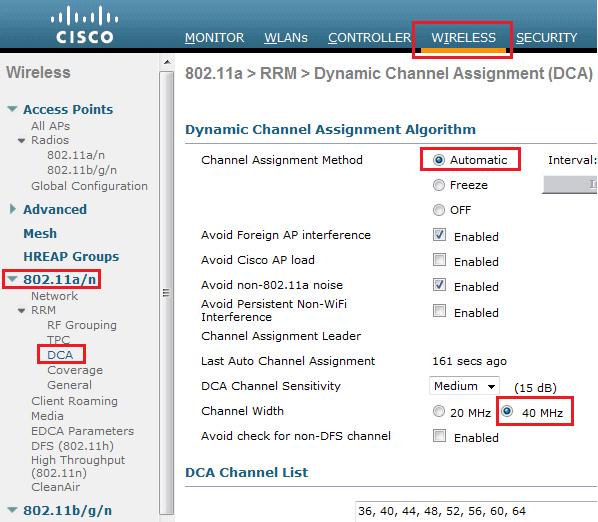Image resolution: width=598 pixels, height=522 pixels.
Task: Expand the Advanced section arrow
Action: click(13, 209)
